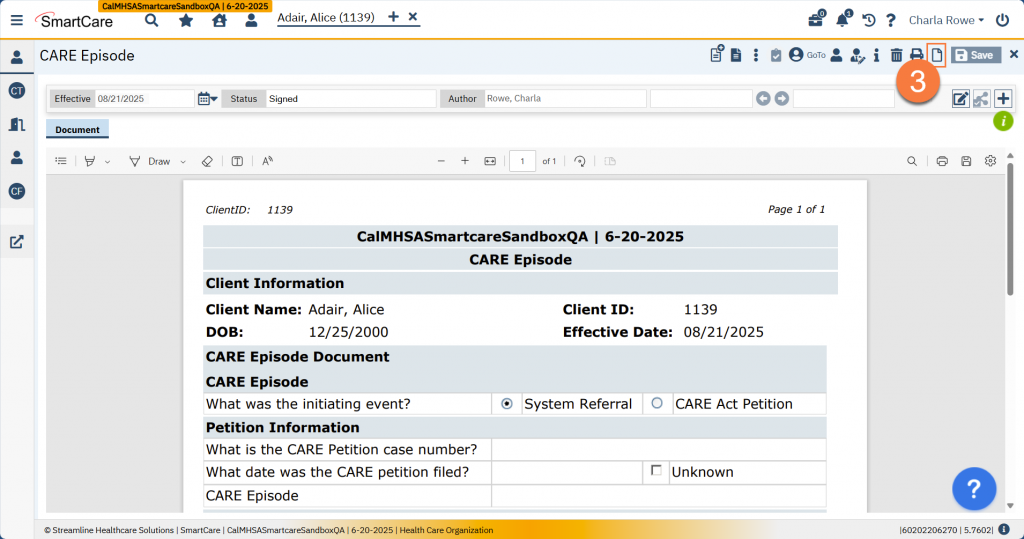Select the Draw tool
Screen dimensions: 1024x539
150,161
